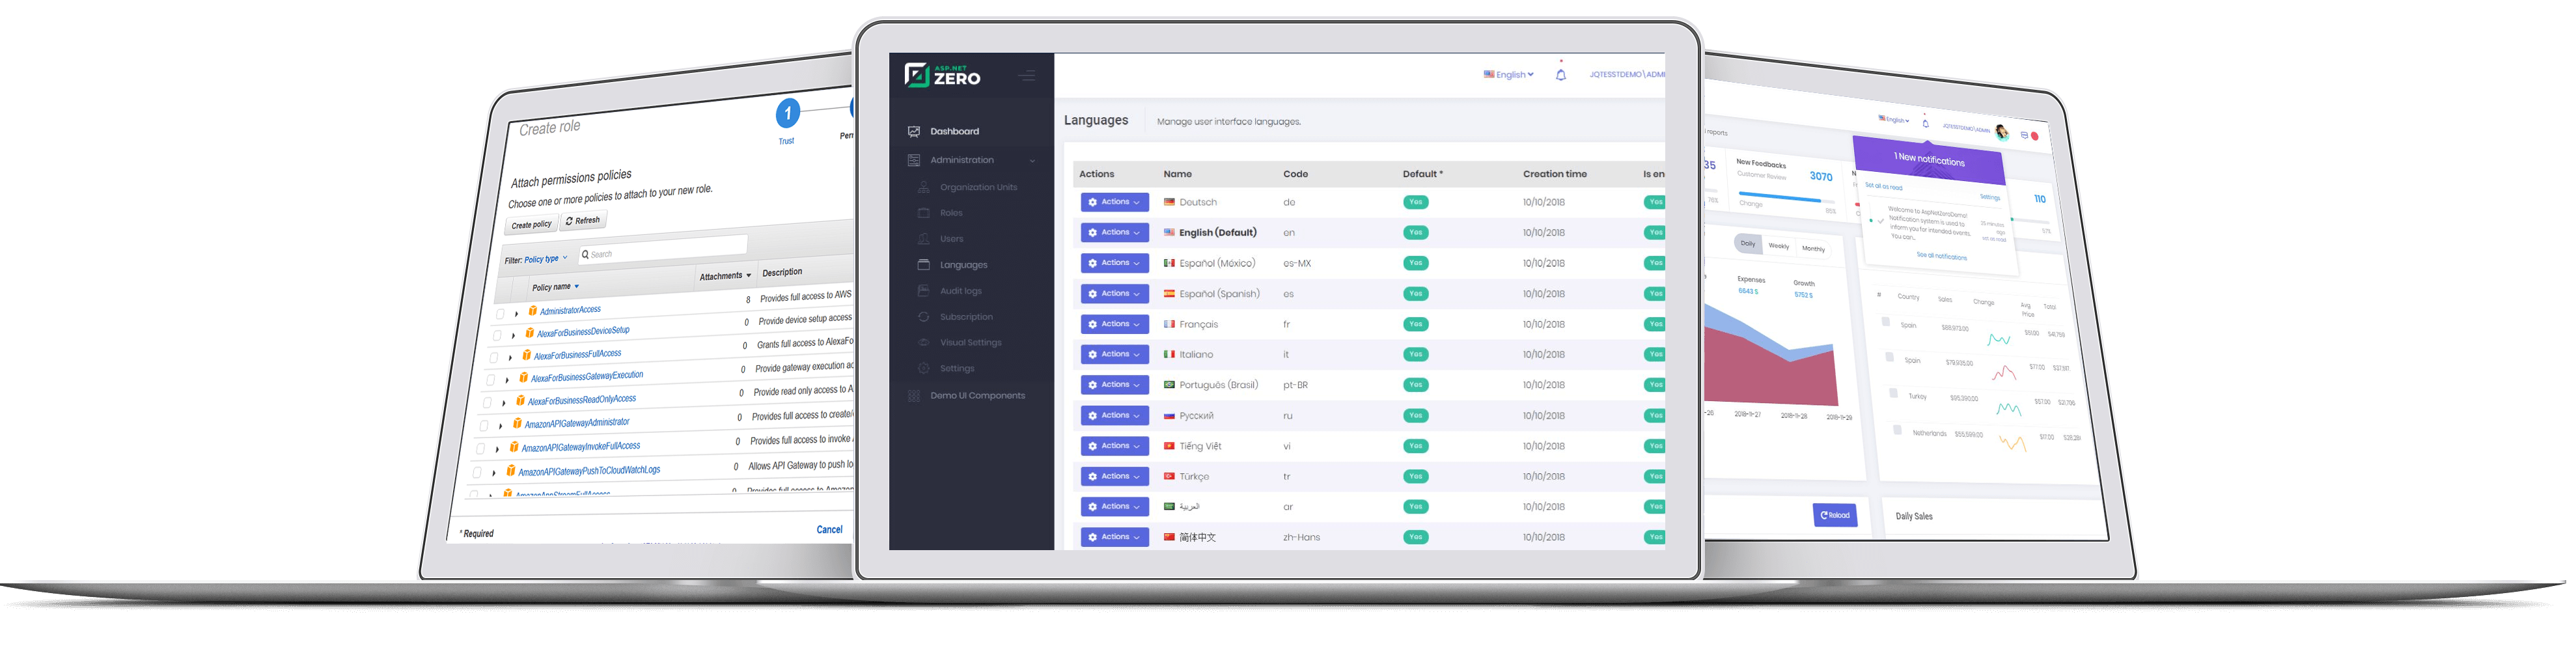Switch to the Weekly chart tab
2576x653 pixels.
point(1778,246)
